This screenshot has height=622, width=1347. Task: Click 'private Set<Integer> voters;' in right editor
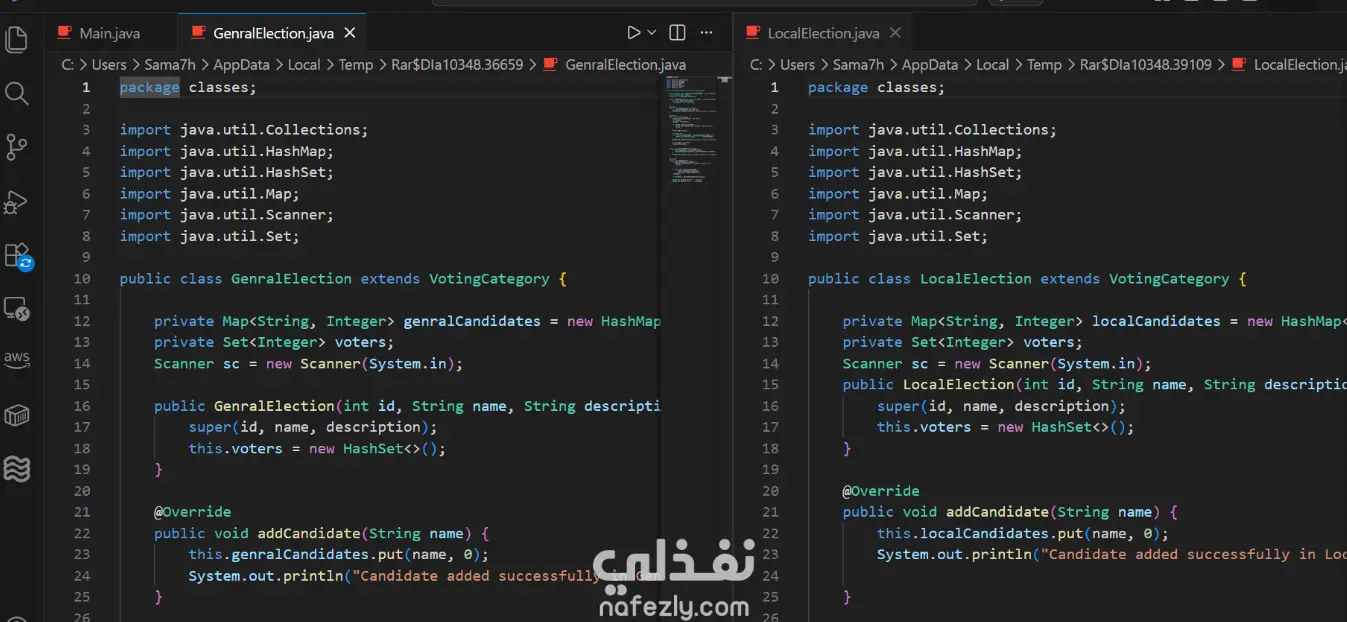pyautogui.click(x=963, y=342)
